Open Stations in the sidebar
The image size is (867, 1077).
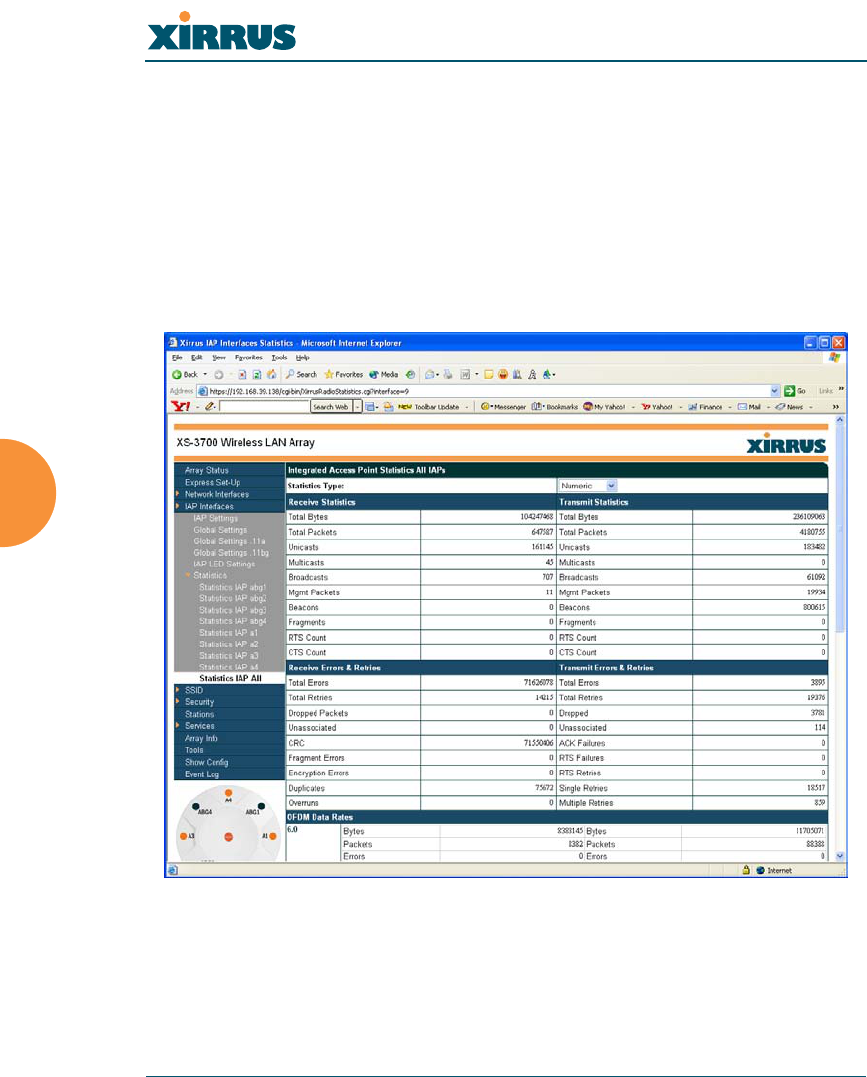pyautogui.click(x=199, y=714)
